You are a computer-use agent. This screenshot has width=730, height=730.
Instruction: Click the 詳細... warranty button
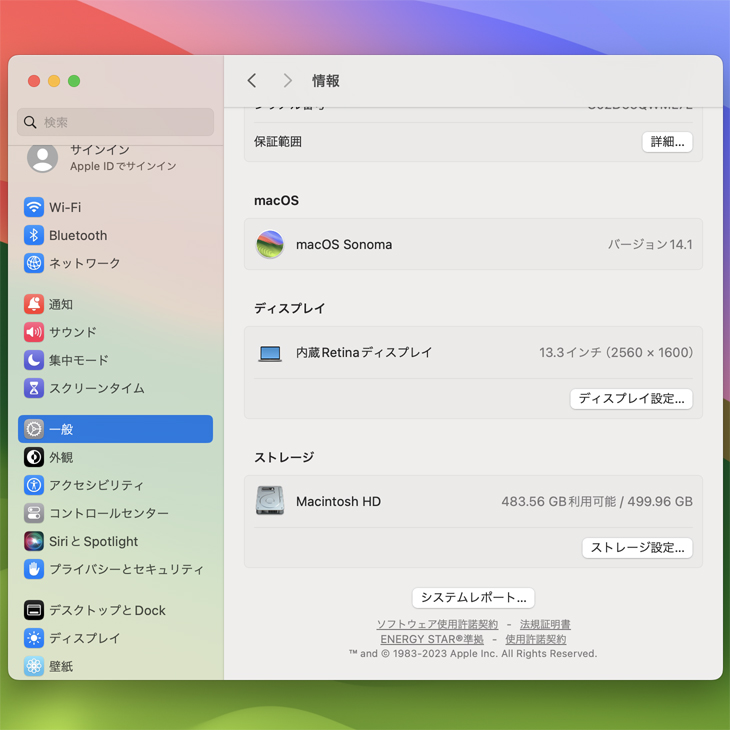pos(667,142)
